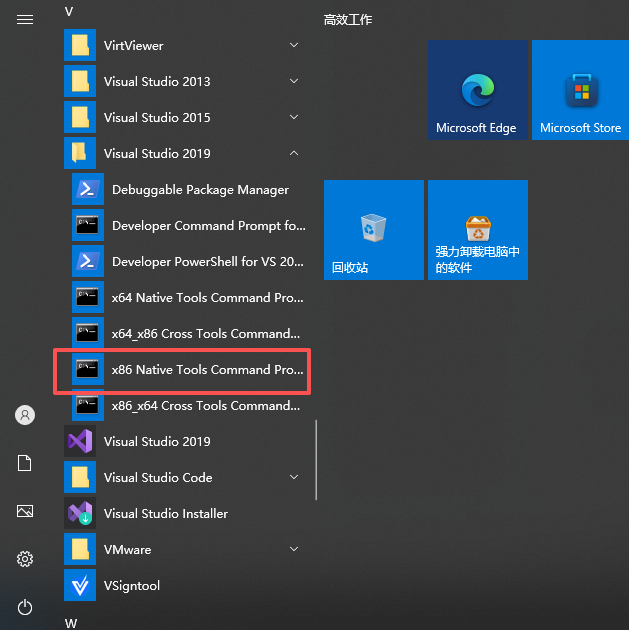
Task: Select x86_x64 Cross Tools Command... entry
Action: (206, 406)
